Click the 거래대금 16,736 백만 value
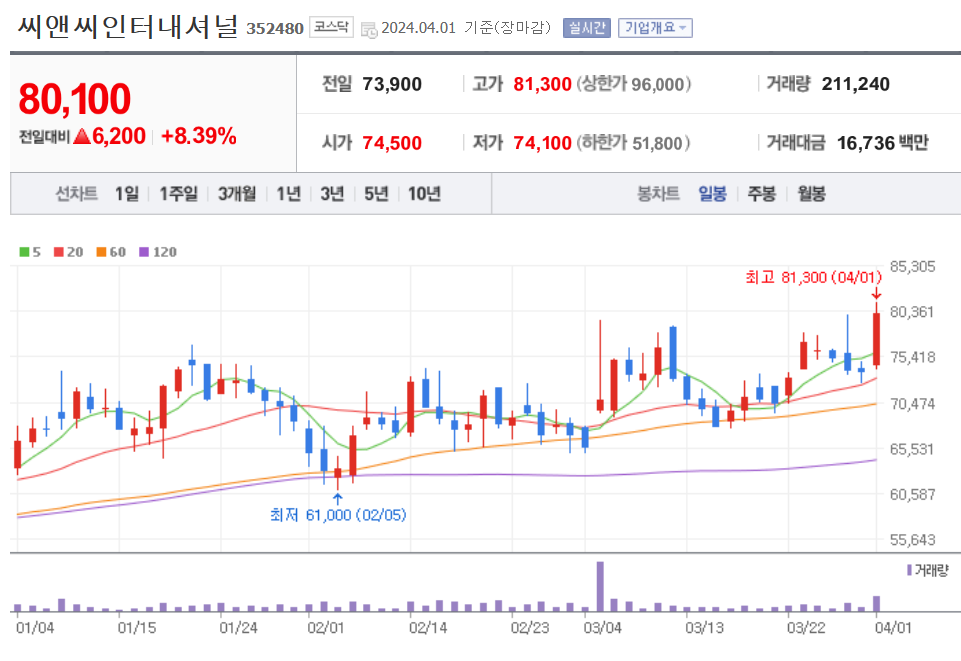The width and height of the screenshot is (961, 661). [x=883, y=143]
